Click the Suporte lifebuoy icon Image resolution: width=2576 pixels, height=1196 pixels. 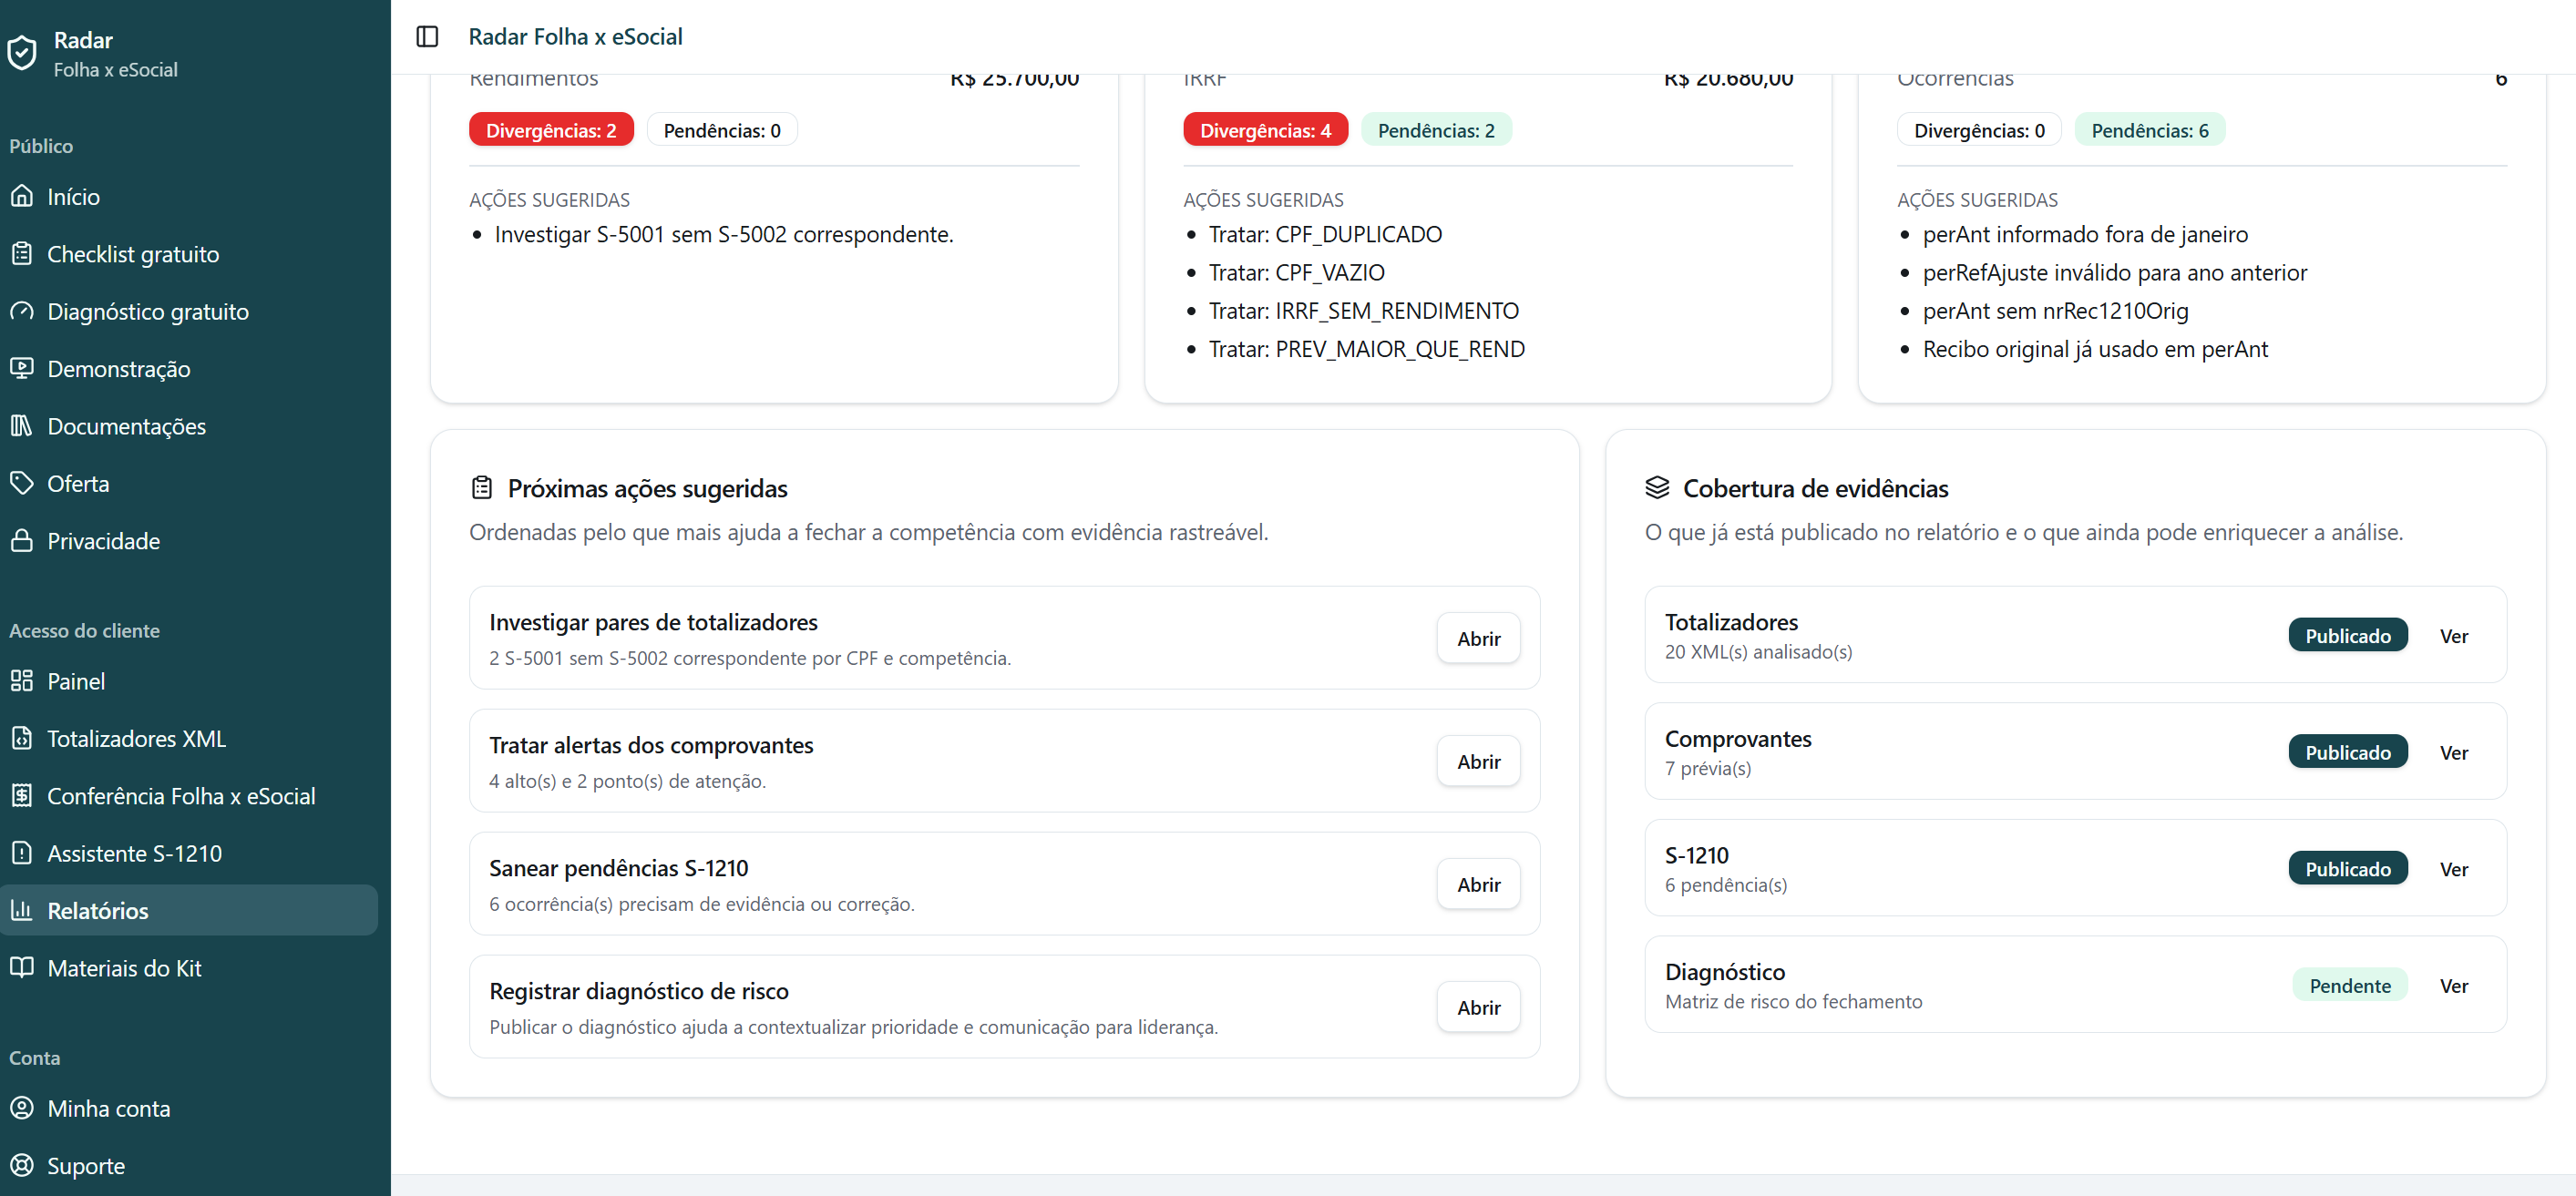coord(22,1165)
